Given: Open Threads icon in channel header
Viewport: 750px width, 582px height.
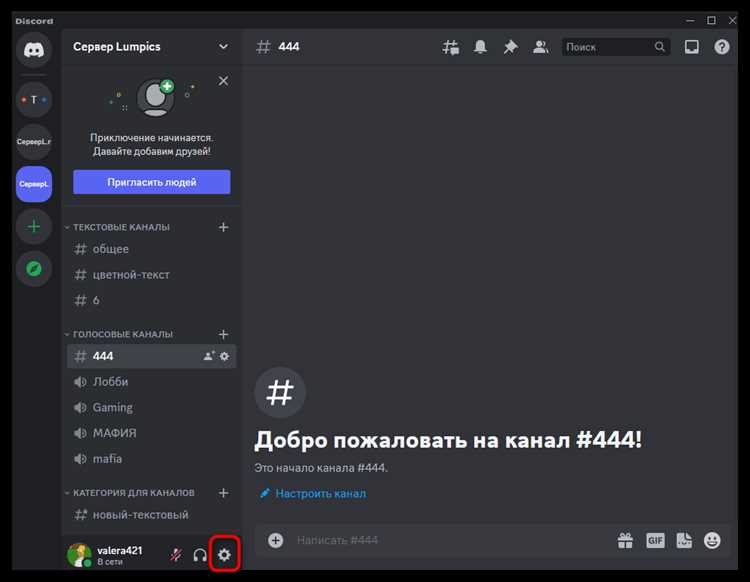Looking at the screenshot, I should click(x=451, y=47).
